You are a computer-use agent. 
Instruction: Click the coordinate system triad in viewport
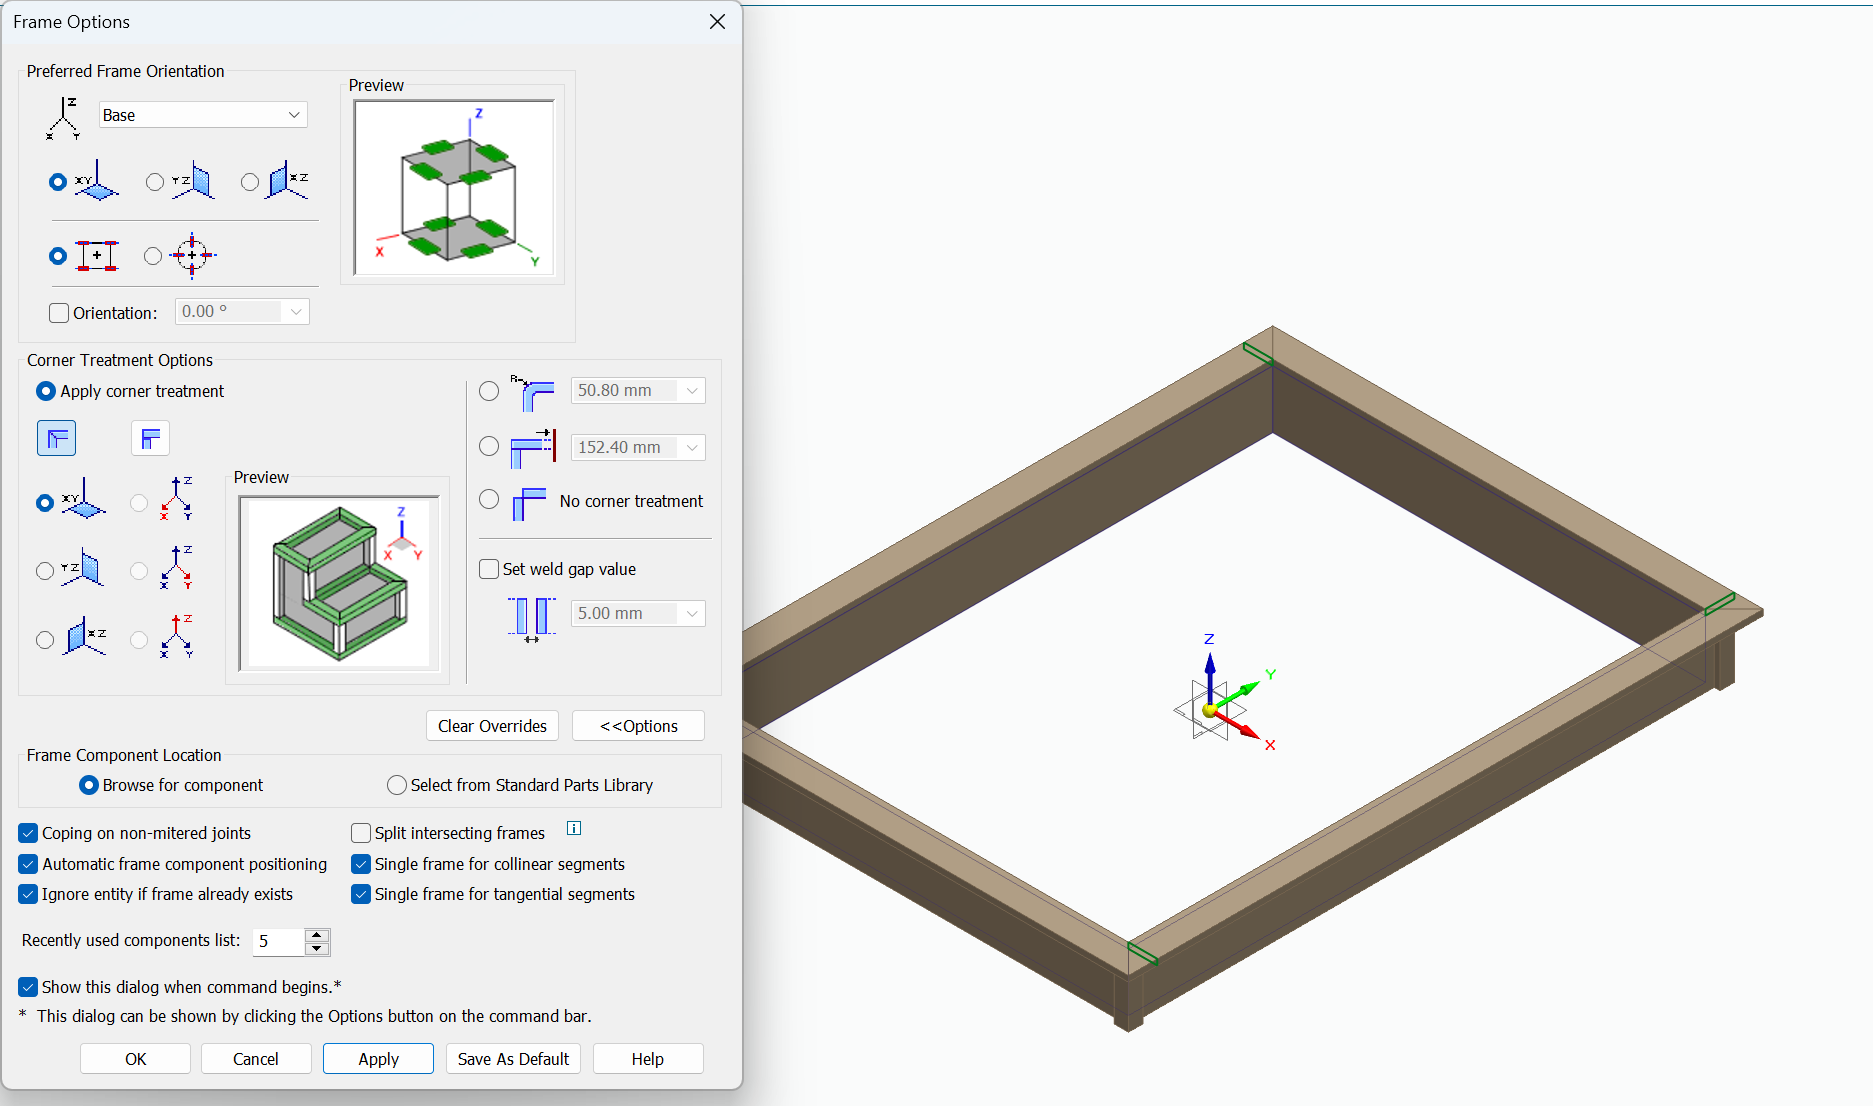click(x=1212, y=710)
